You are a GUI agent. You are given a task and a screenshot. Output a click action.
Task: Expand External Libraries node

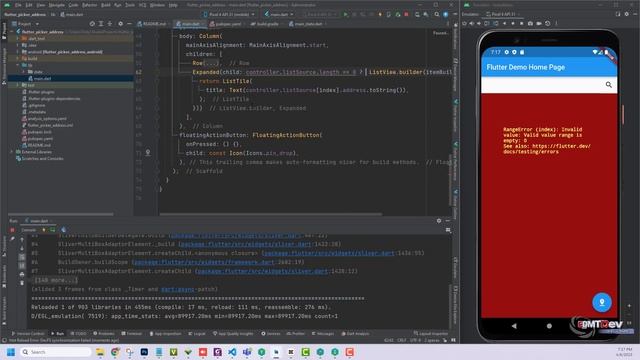pyautogui.click(x=12, y=152)
